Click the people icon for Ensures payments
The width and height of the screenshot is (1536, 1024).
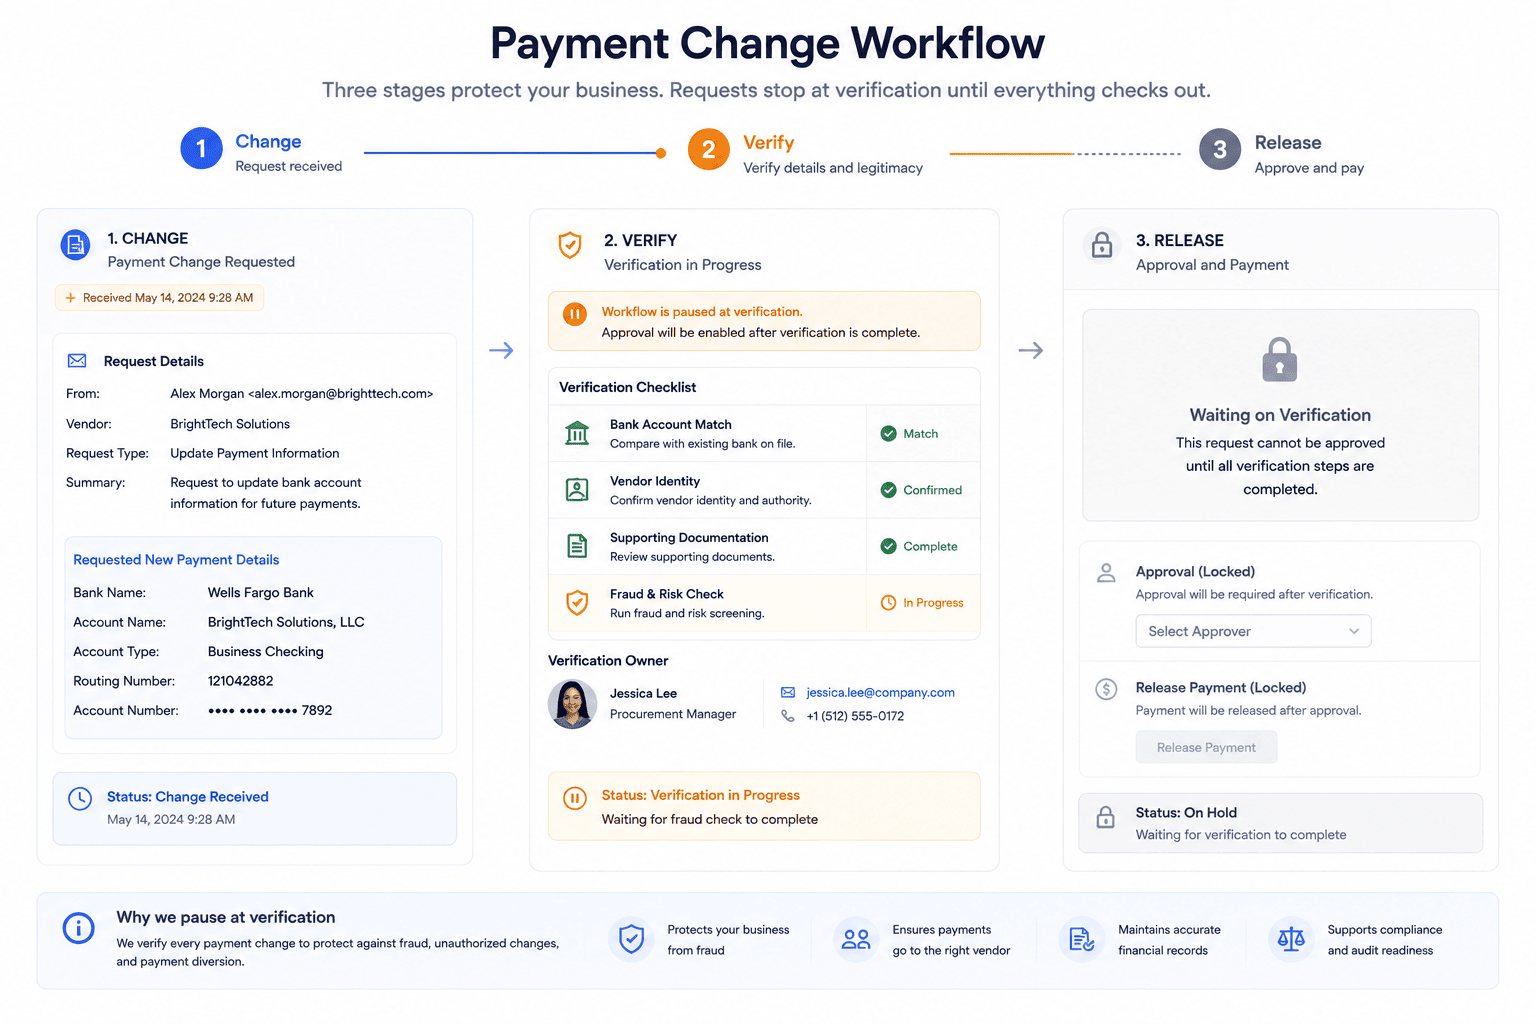pos(856,939)
